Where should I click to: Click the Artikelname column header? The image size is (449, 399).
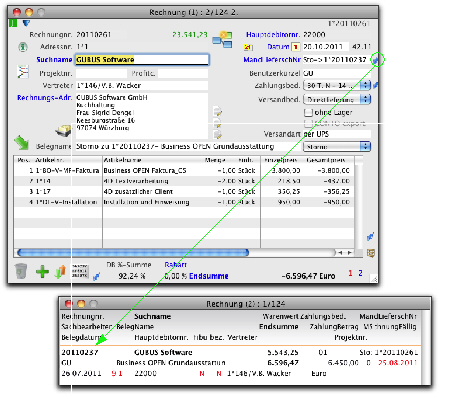click(x=123, y=160)
